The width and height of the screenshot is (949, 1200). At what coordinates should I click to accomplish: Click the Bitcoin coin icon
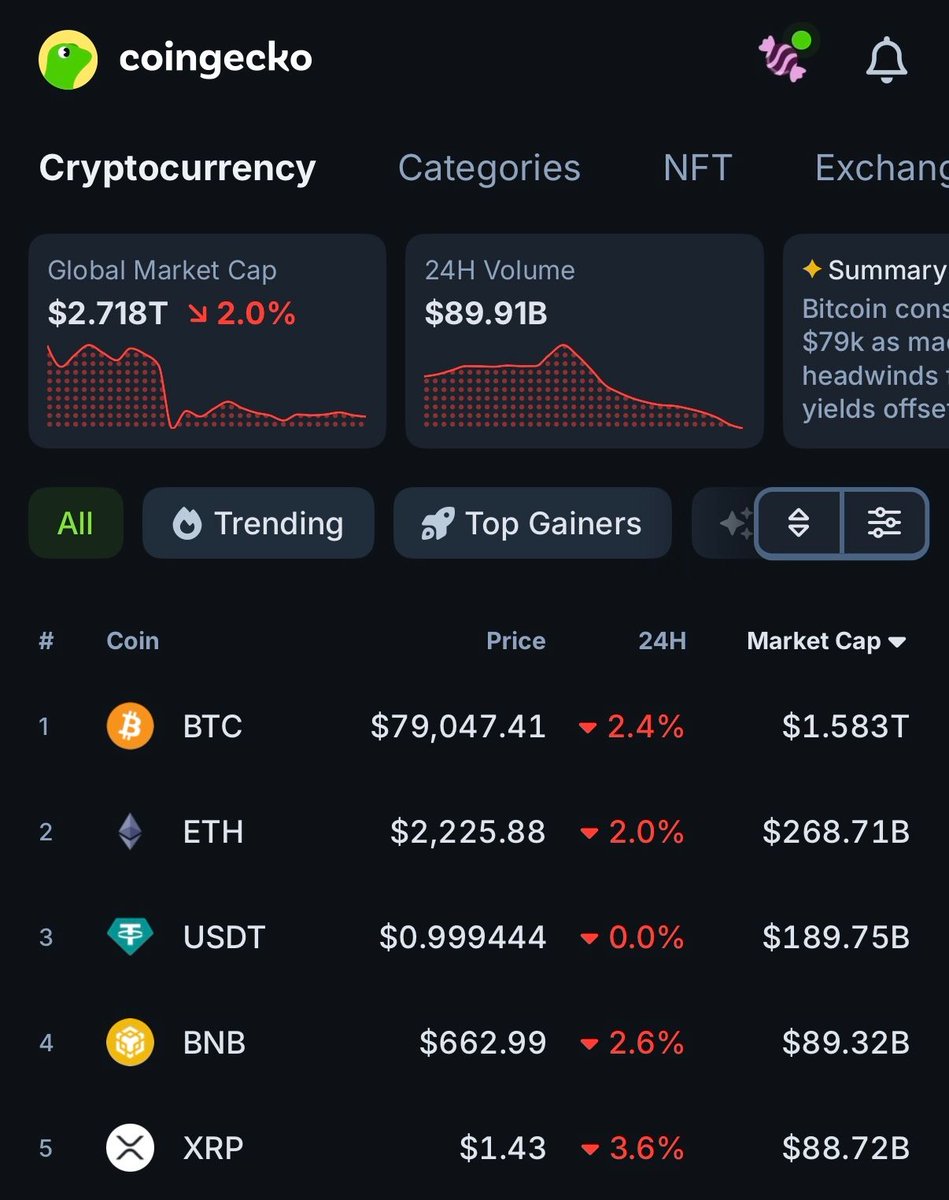(x=130, y=726)
